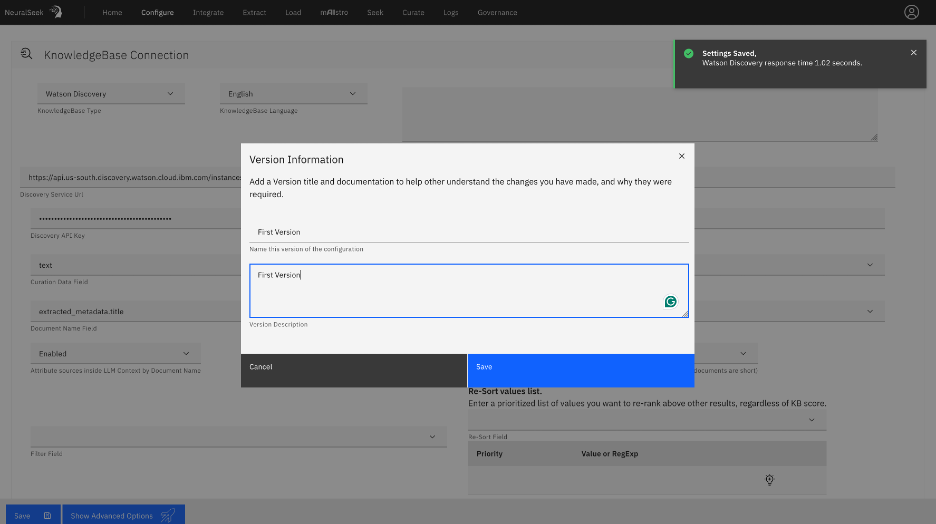Click the NeuralSeek logo icon

coord(56,12)
